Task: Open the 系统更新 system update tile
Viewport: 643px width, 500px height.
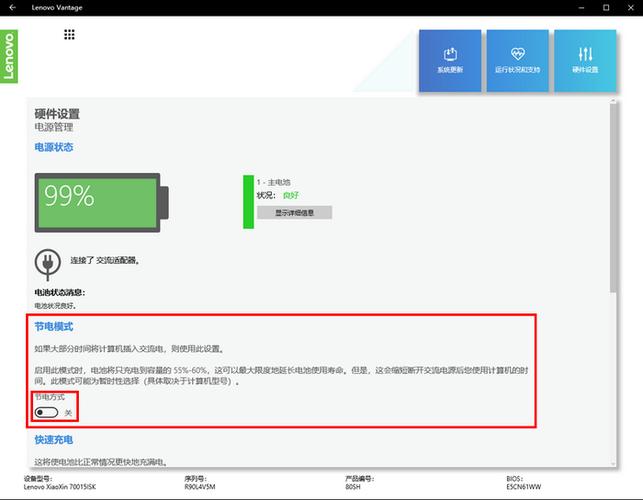Action: (x=450, y=61)
